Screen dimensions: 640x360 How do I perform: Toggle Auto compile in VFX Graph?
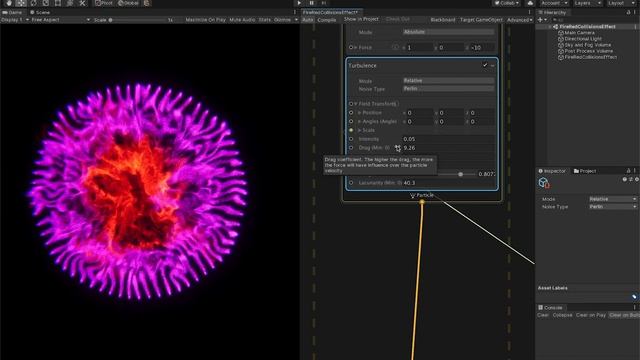(308, 20)
